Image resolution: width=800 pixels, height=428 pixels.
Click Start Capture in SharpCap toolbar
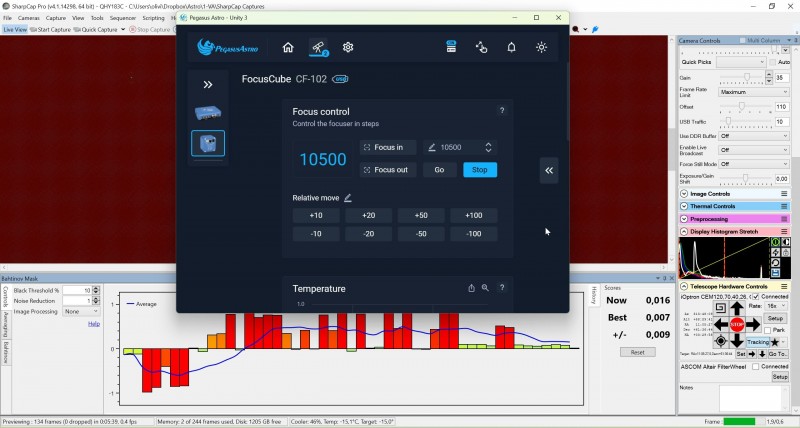point(51,30)
